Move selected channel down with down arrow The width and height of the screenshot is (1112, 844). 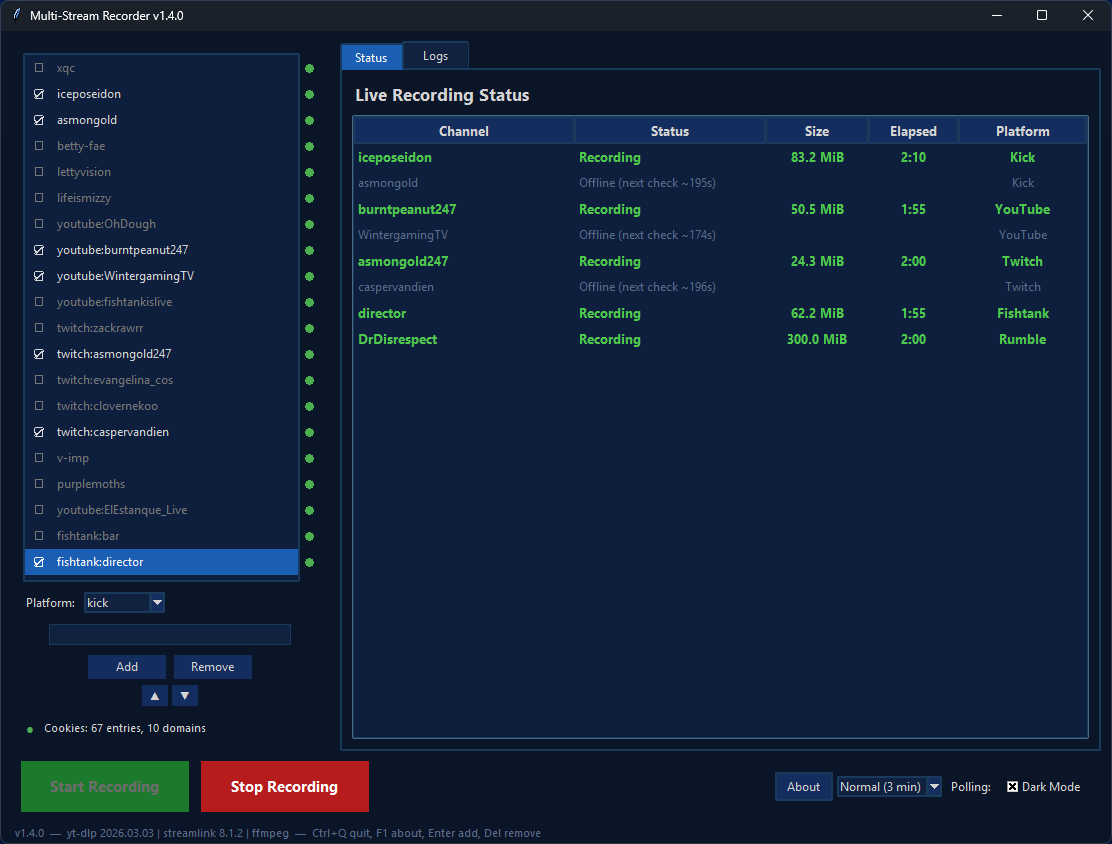[184, 696]
